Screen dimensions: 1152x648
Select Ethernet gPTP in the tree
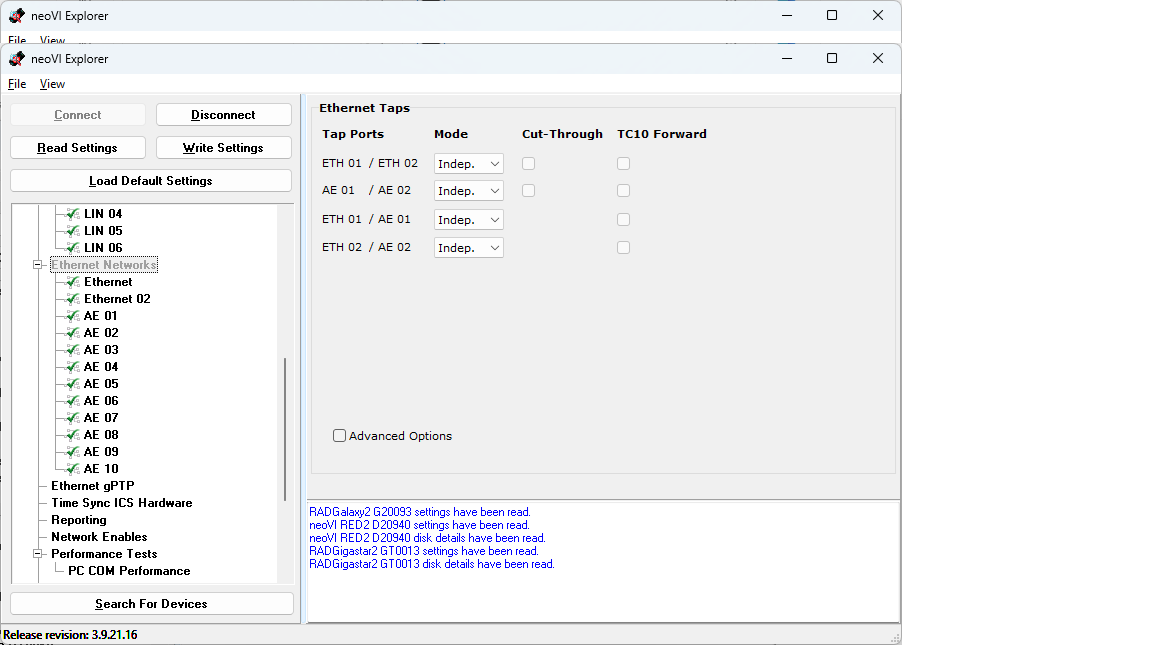tap(92, 486)
